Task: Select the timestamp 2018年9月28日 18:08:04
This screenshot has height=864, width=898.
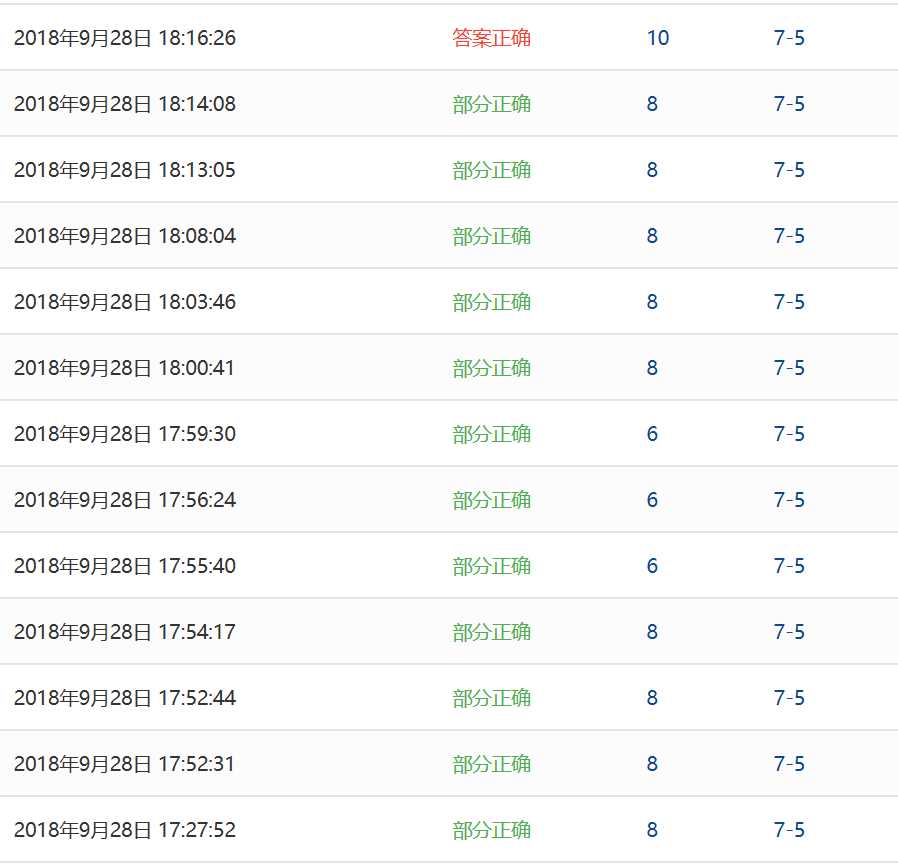Action: [x=125, y=236]
